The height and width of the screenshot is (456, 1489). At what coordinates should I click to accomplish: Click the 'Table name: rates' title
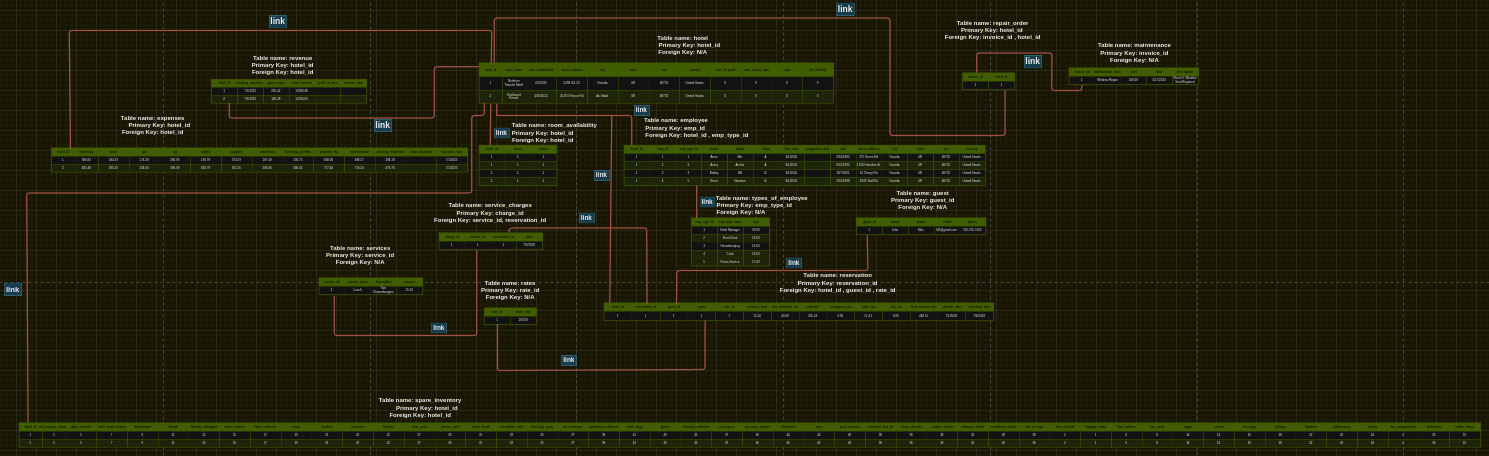click(x=510, y=283)
